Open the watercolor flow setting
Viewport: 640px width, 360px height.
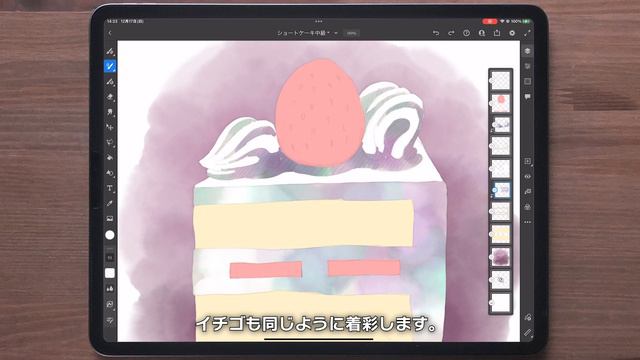click(x=110, y=289)
